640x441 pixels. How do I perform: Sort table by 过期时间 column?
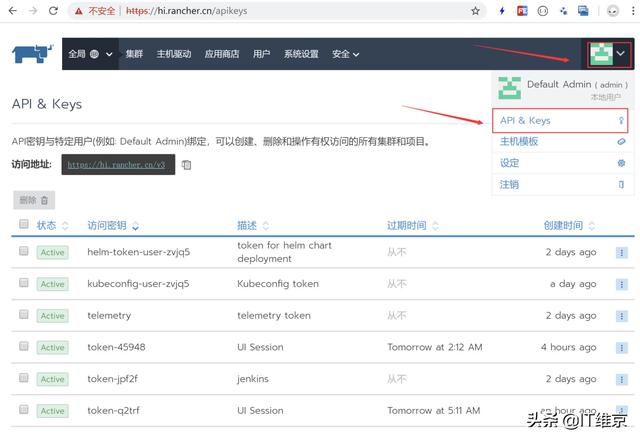point(413,225)
